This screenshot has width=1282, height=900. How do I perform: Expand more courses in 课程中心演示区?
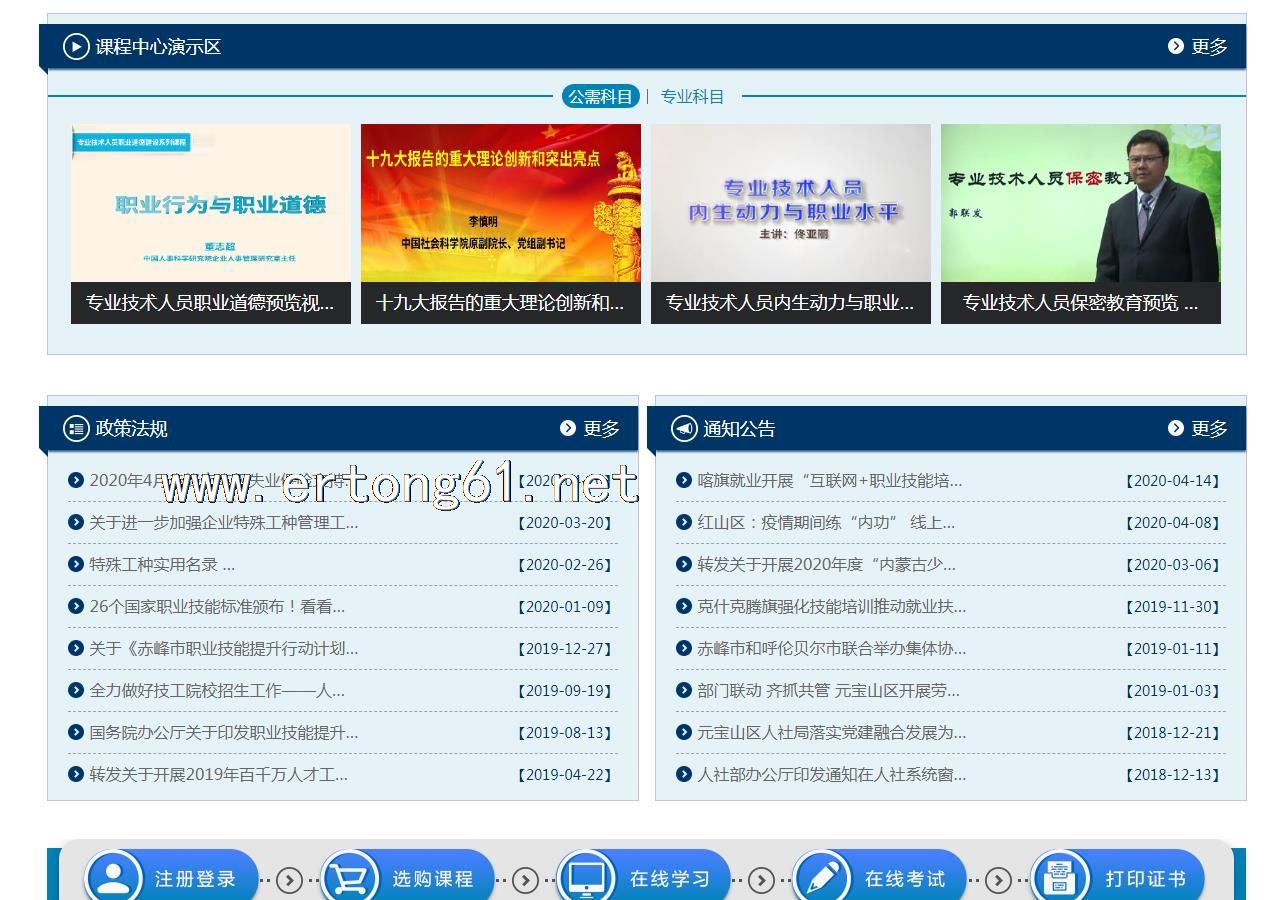click(1197, 47)
